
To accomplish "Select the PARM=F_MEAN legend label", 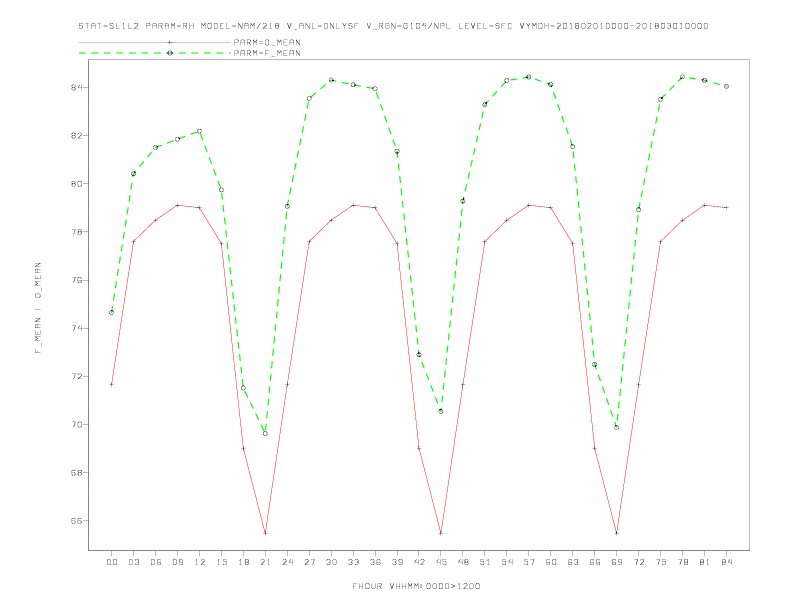I will pos(267,53).
